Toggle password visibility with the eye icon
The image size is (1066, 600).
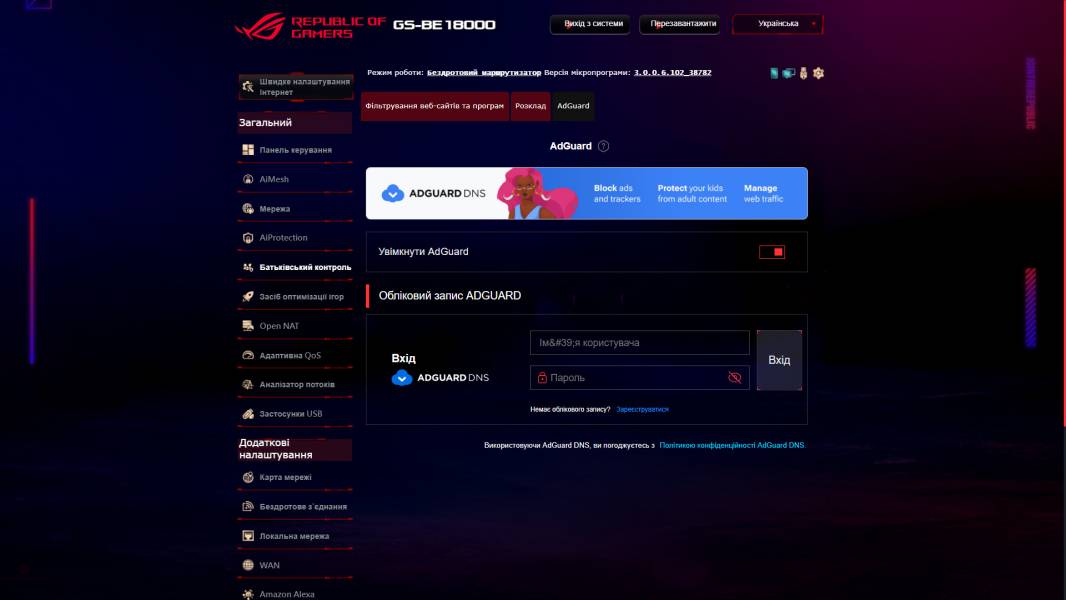[736, 377]
